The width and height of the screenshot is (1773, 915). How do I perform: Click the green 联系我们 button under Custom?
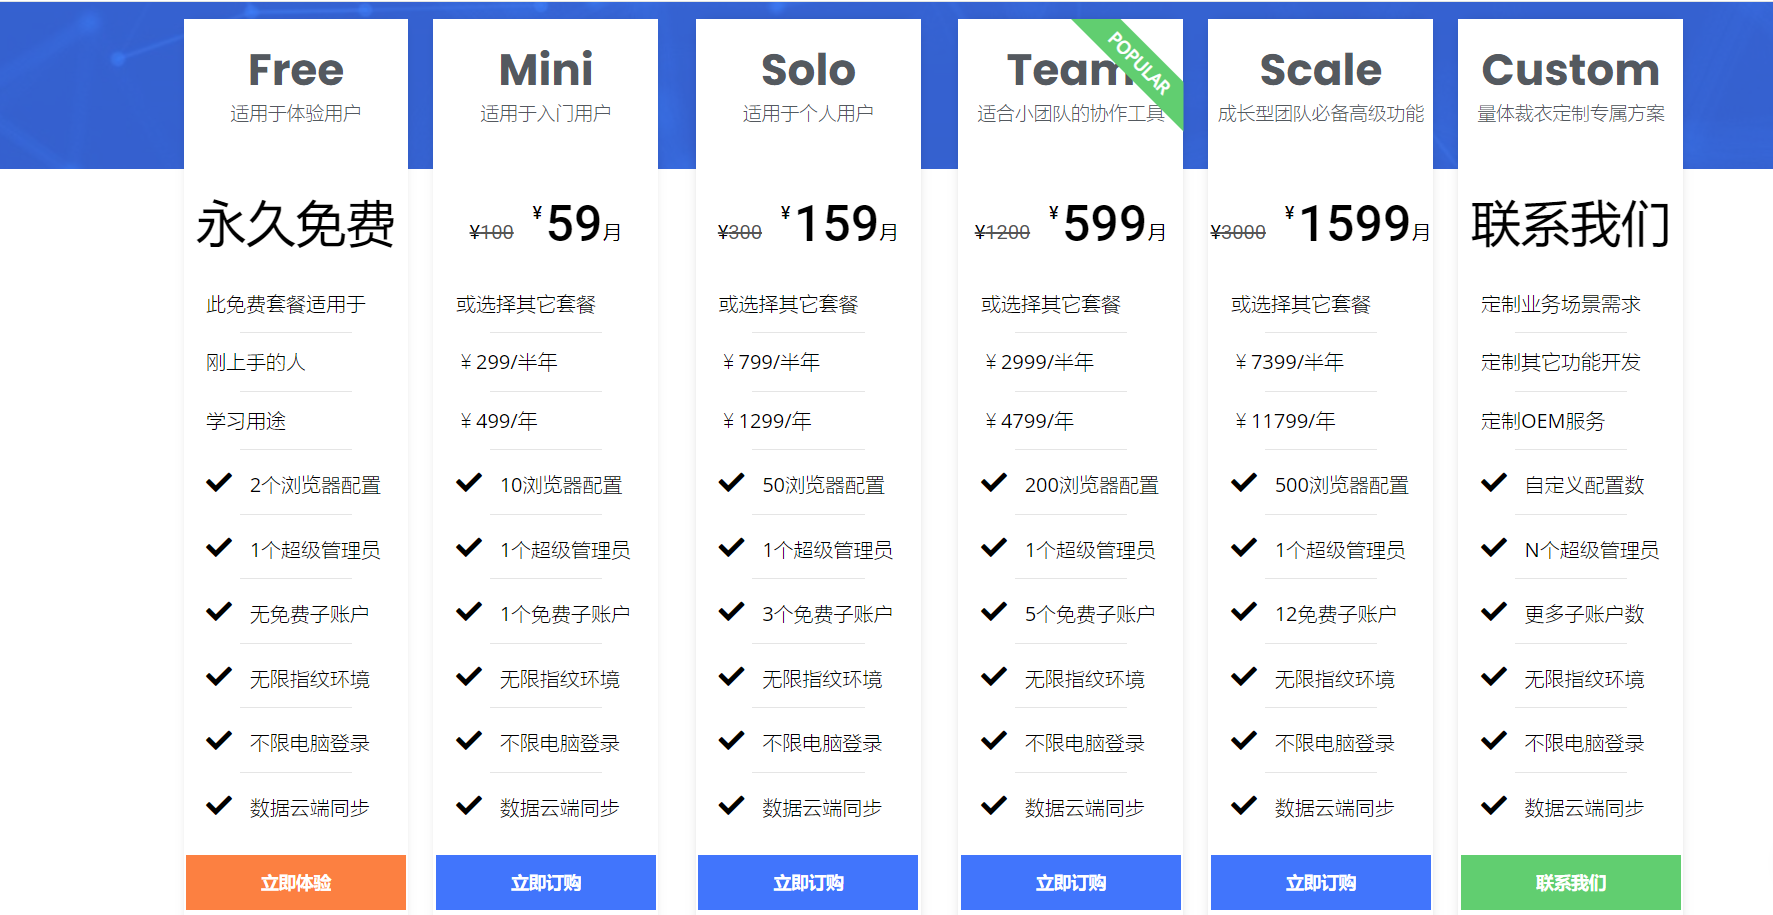(1571, 882)
